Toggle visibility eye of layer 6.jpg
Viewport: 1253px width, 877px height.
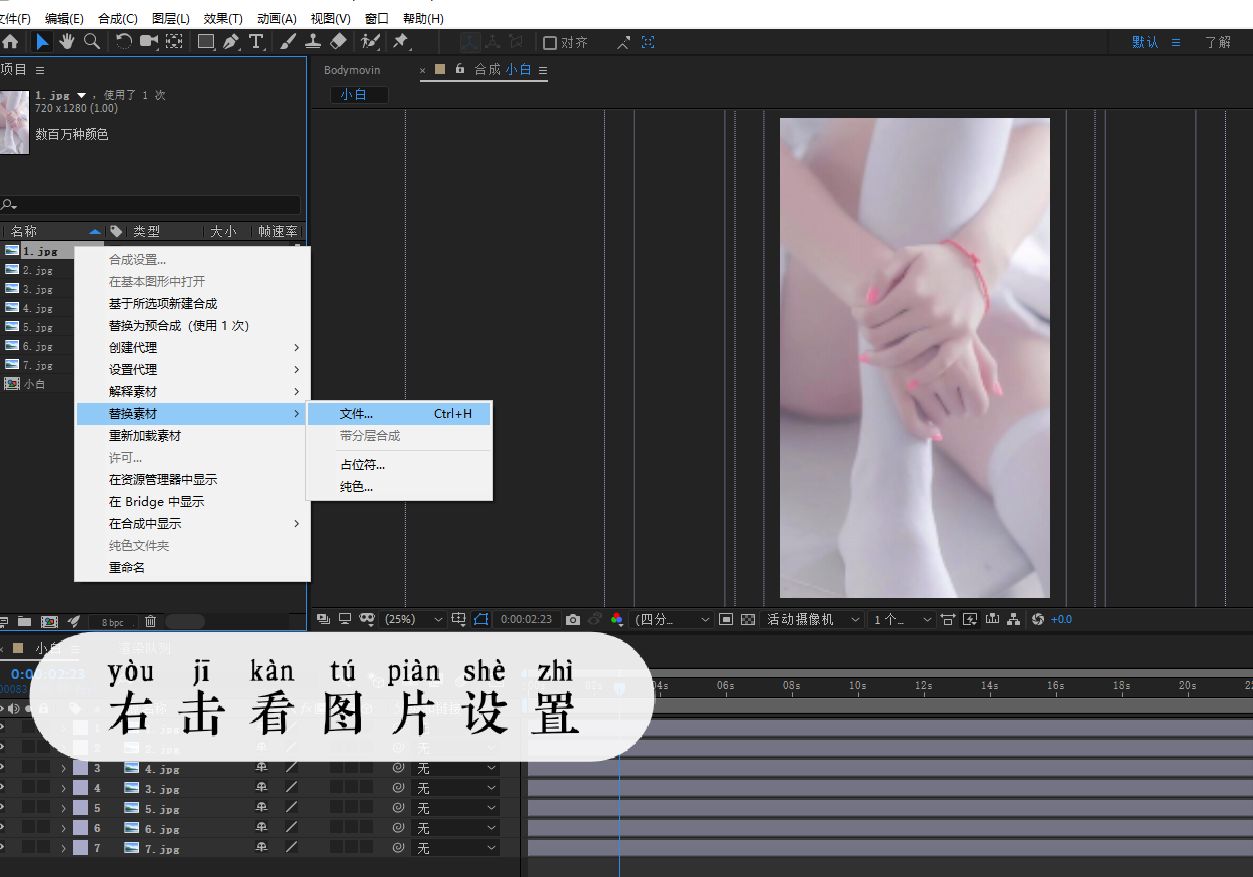pyautogui.click(x=3, y=828)
